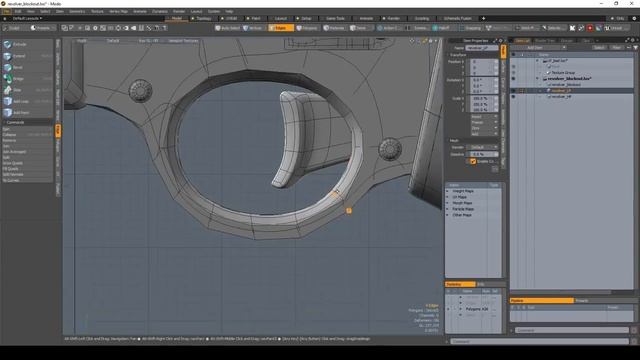
Task: Click the Select button in Items List
Action: tap(599, 48)
